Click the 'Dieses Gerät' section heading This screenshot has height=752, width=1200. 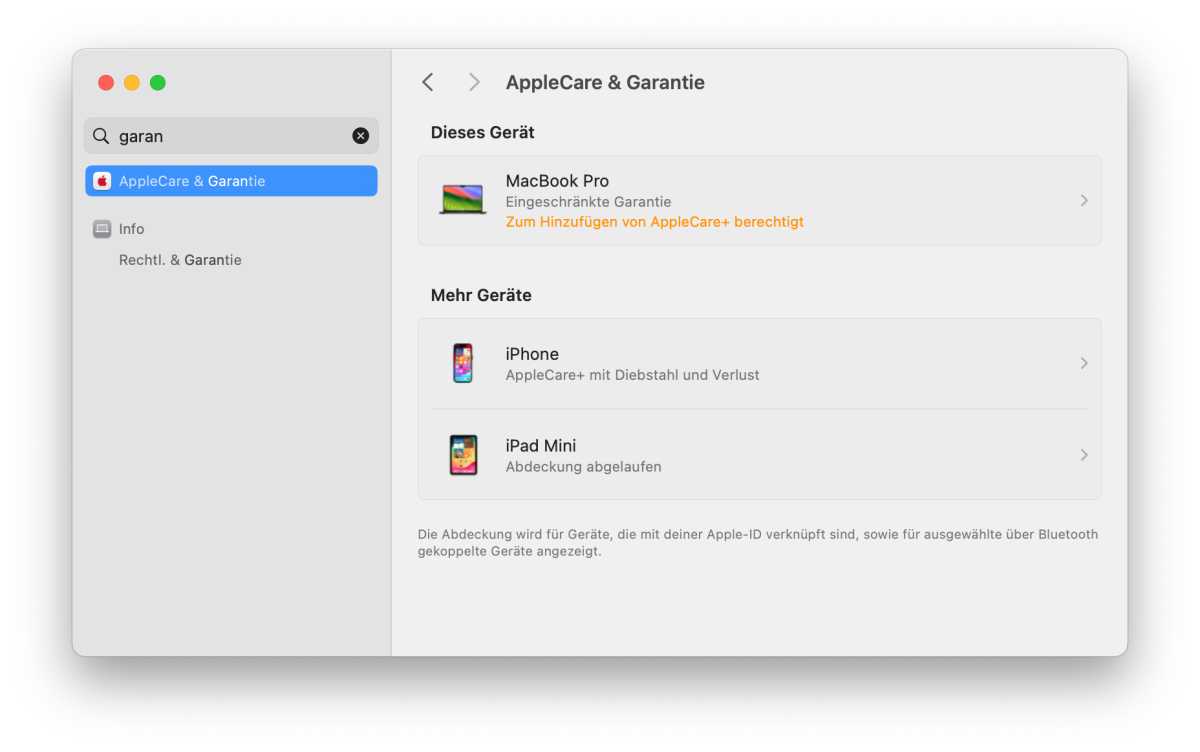point(482,132)
